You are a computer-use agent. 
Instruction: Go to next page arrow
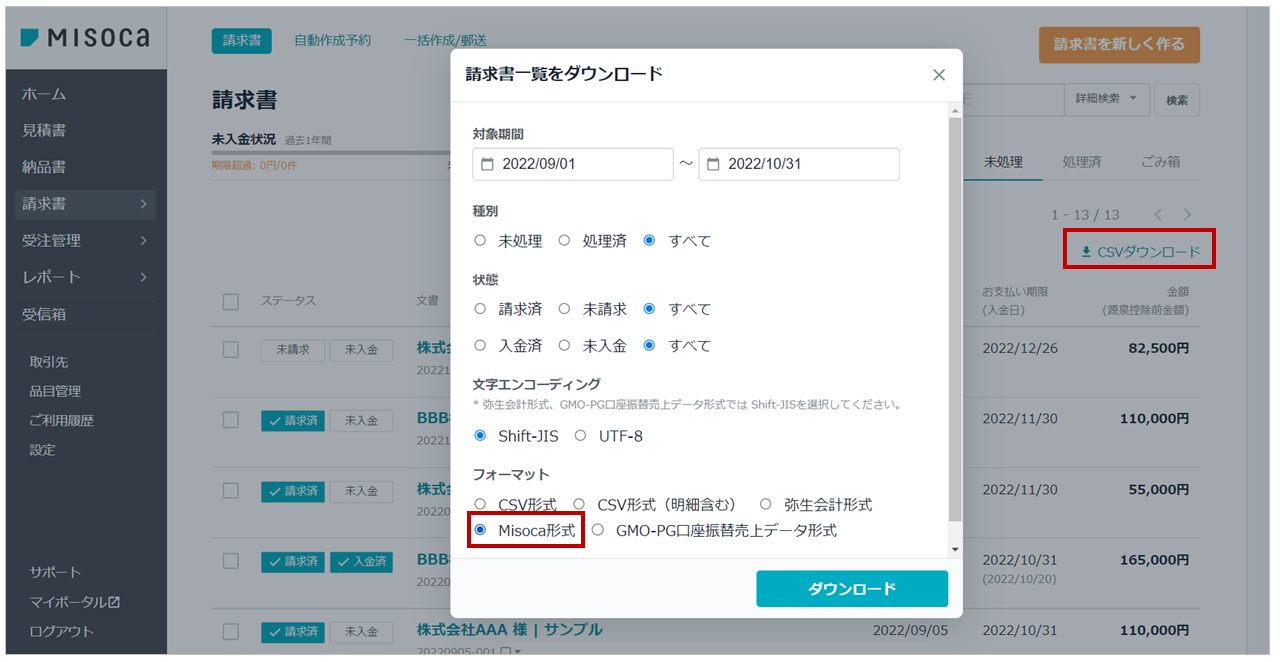(1187, 215)
